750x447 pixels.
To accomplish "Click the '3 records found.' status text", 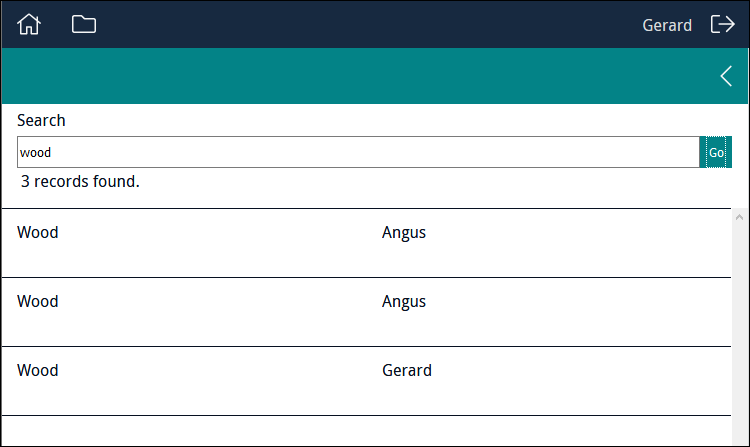I will click(80, 182).
